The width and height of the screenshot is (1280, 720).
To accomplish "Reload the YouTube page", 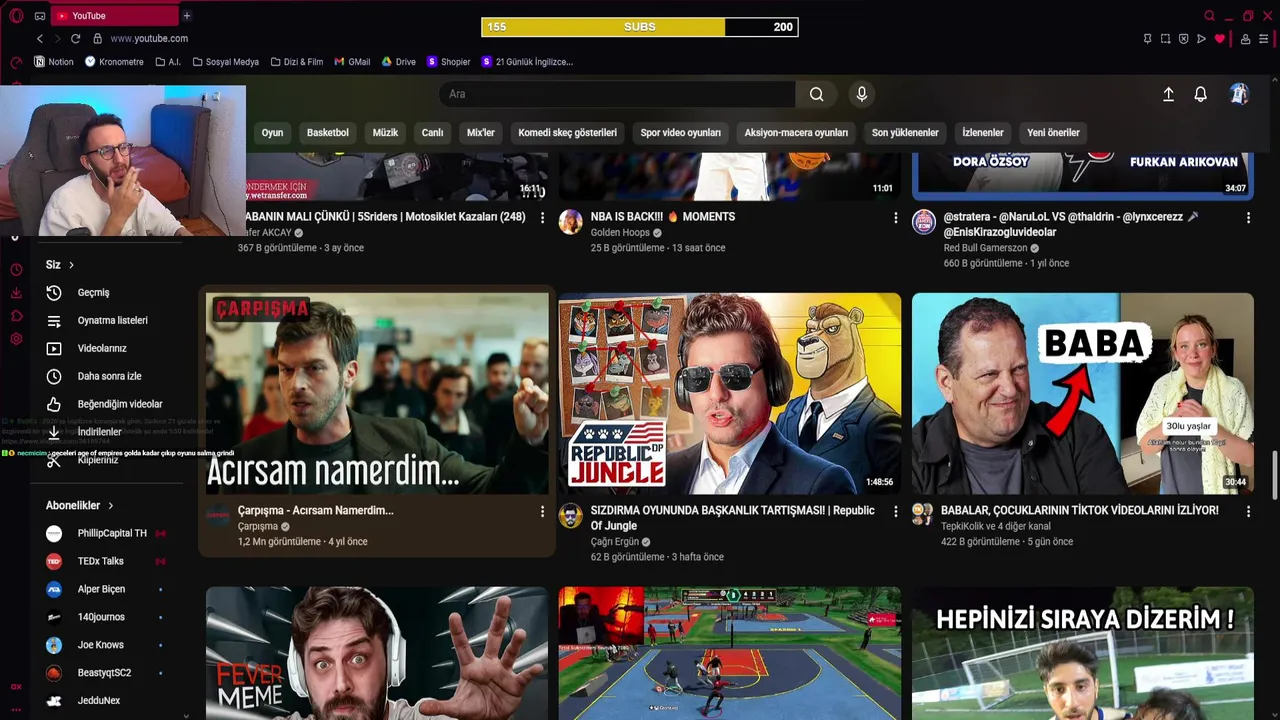I will pyautogui.click(x=75, y=38).
